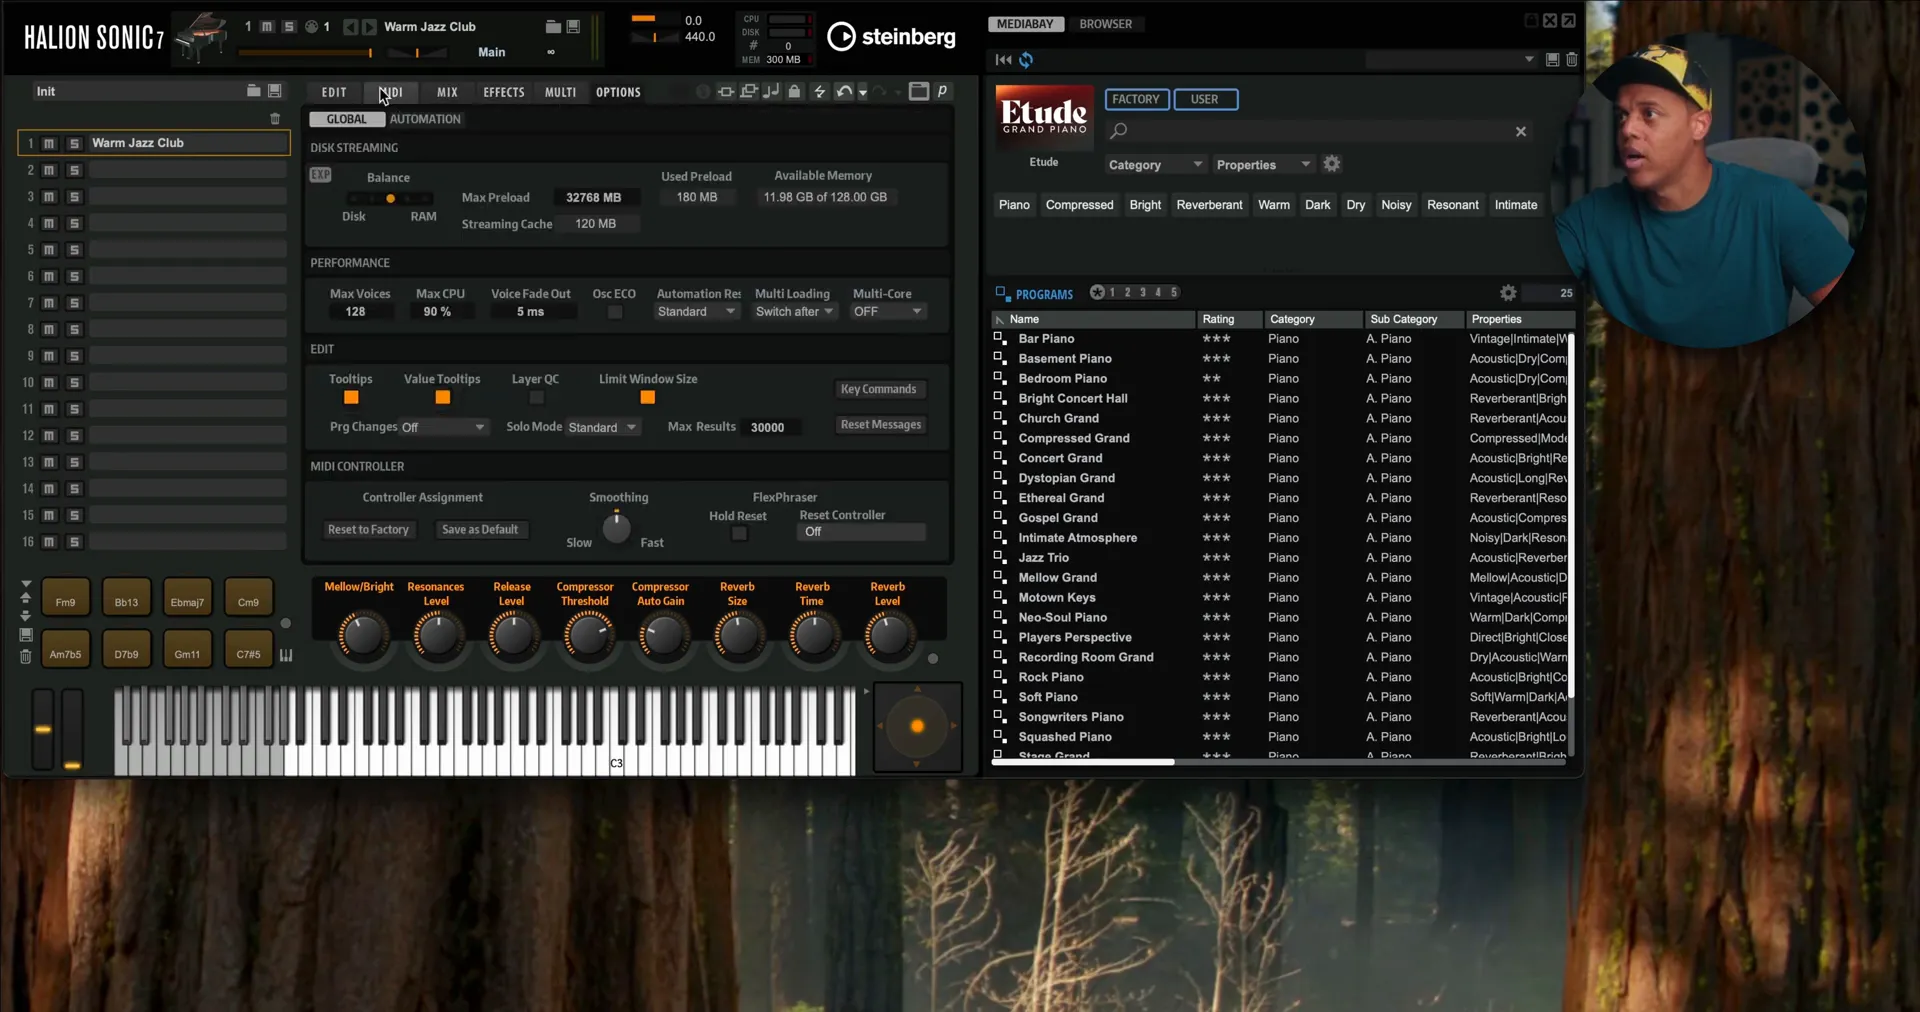Click the keyboard icon right of C7#5 pad
This screenshot has height=1012, width=1920.
click(286, 655)
